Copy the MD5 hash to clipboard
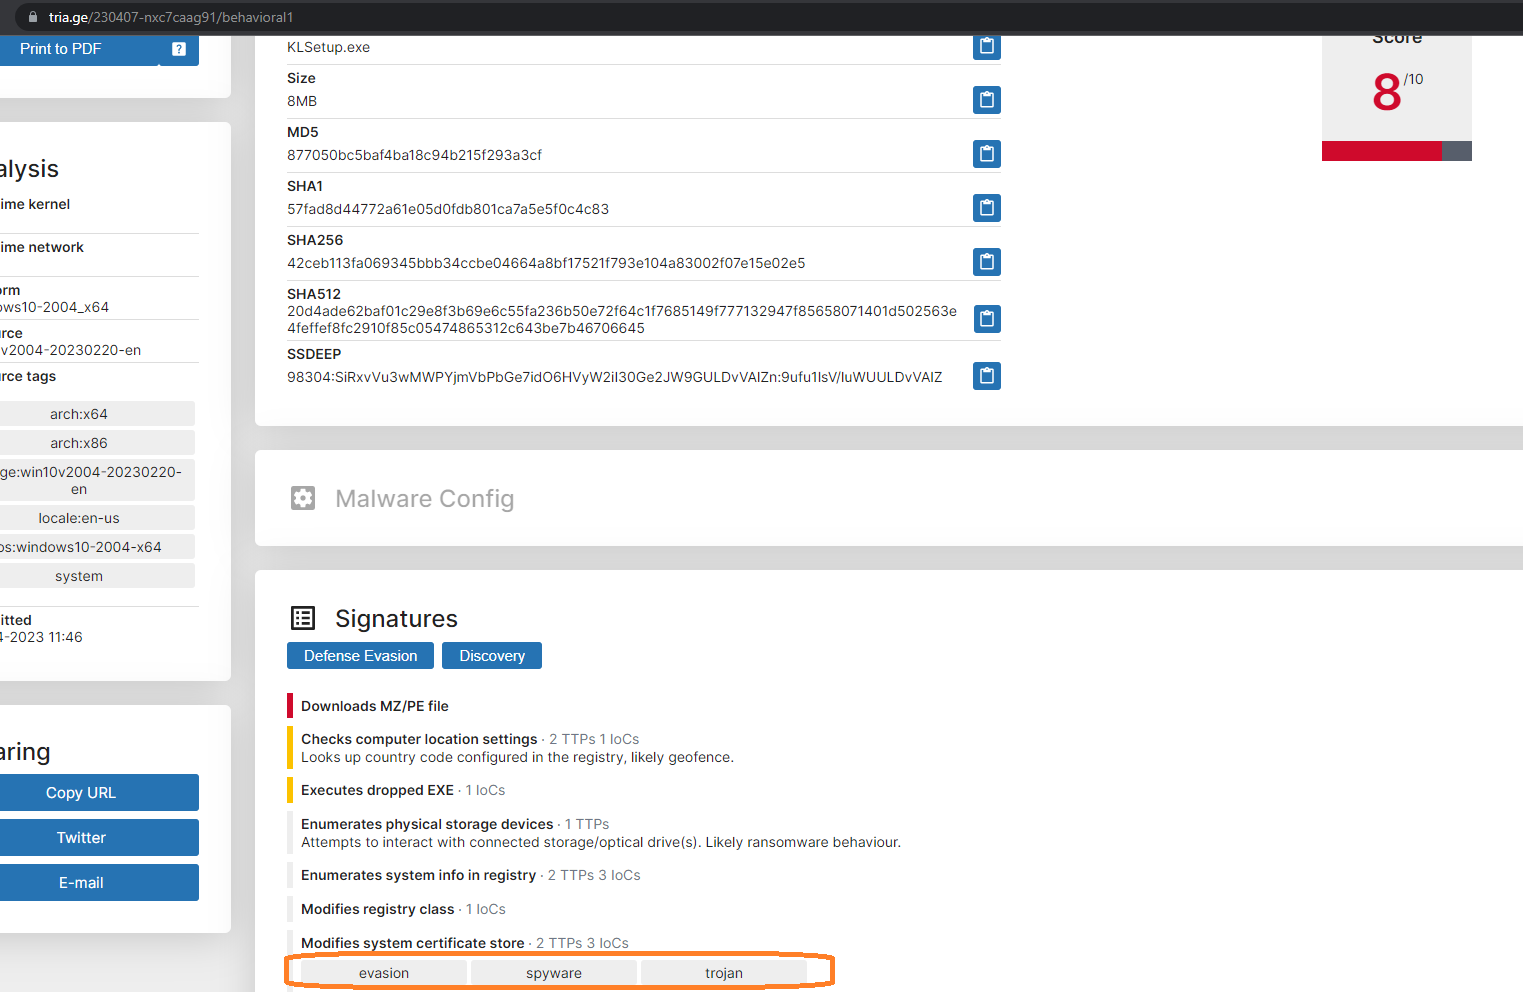The height and width of the screenshot is (992, 1523). tap(987, 154)
